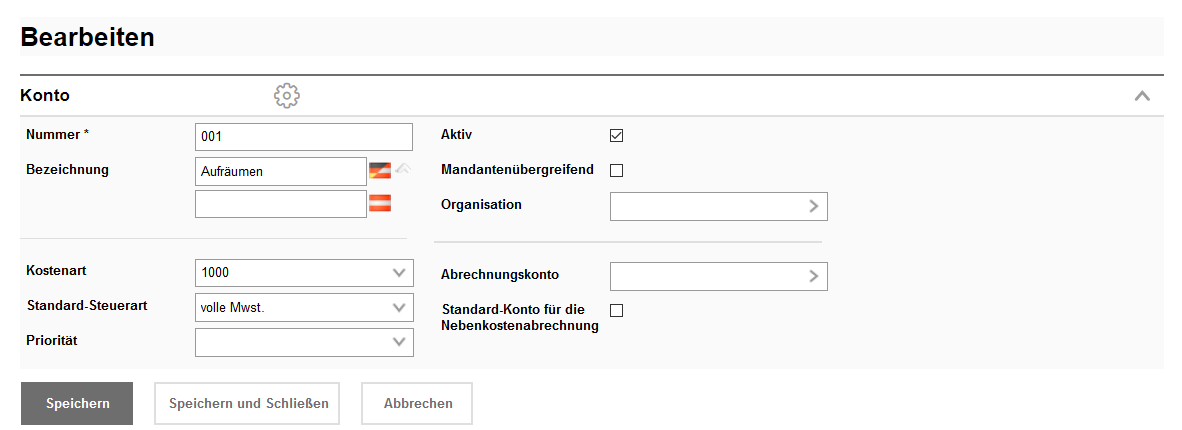Image resolution: width=1182 pixels, height=430 pixels.
Task: Collapse translations with the faded chevron beside the flag
Action: (x=403, y=169)
